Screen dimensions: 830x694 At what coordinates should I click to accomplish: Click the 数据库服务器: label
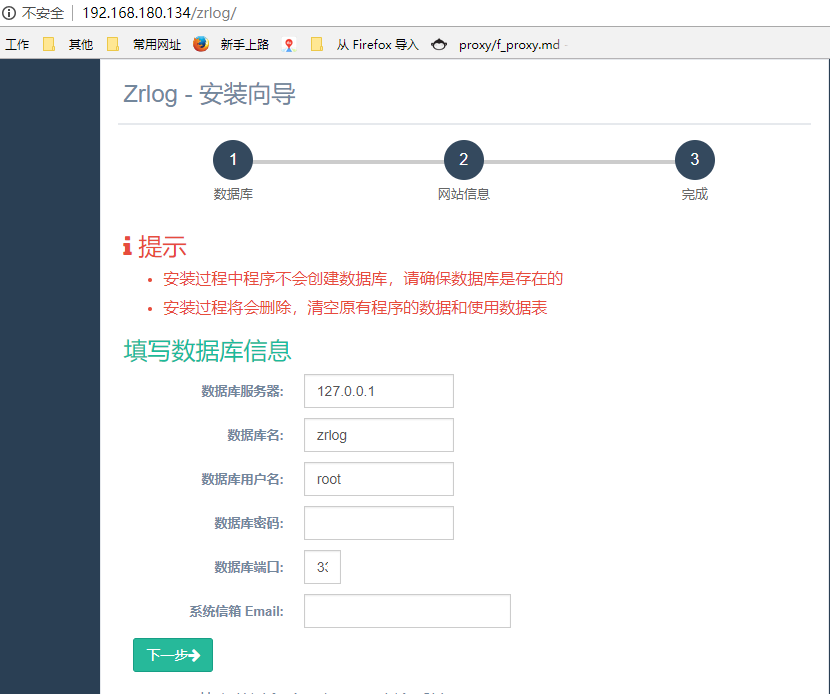tap(242, 391)
